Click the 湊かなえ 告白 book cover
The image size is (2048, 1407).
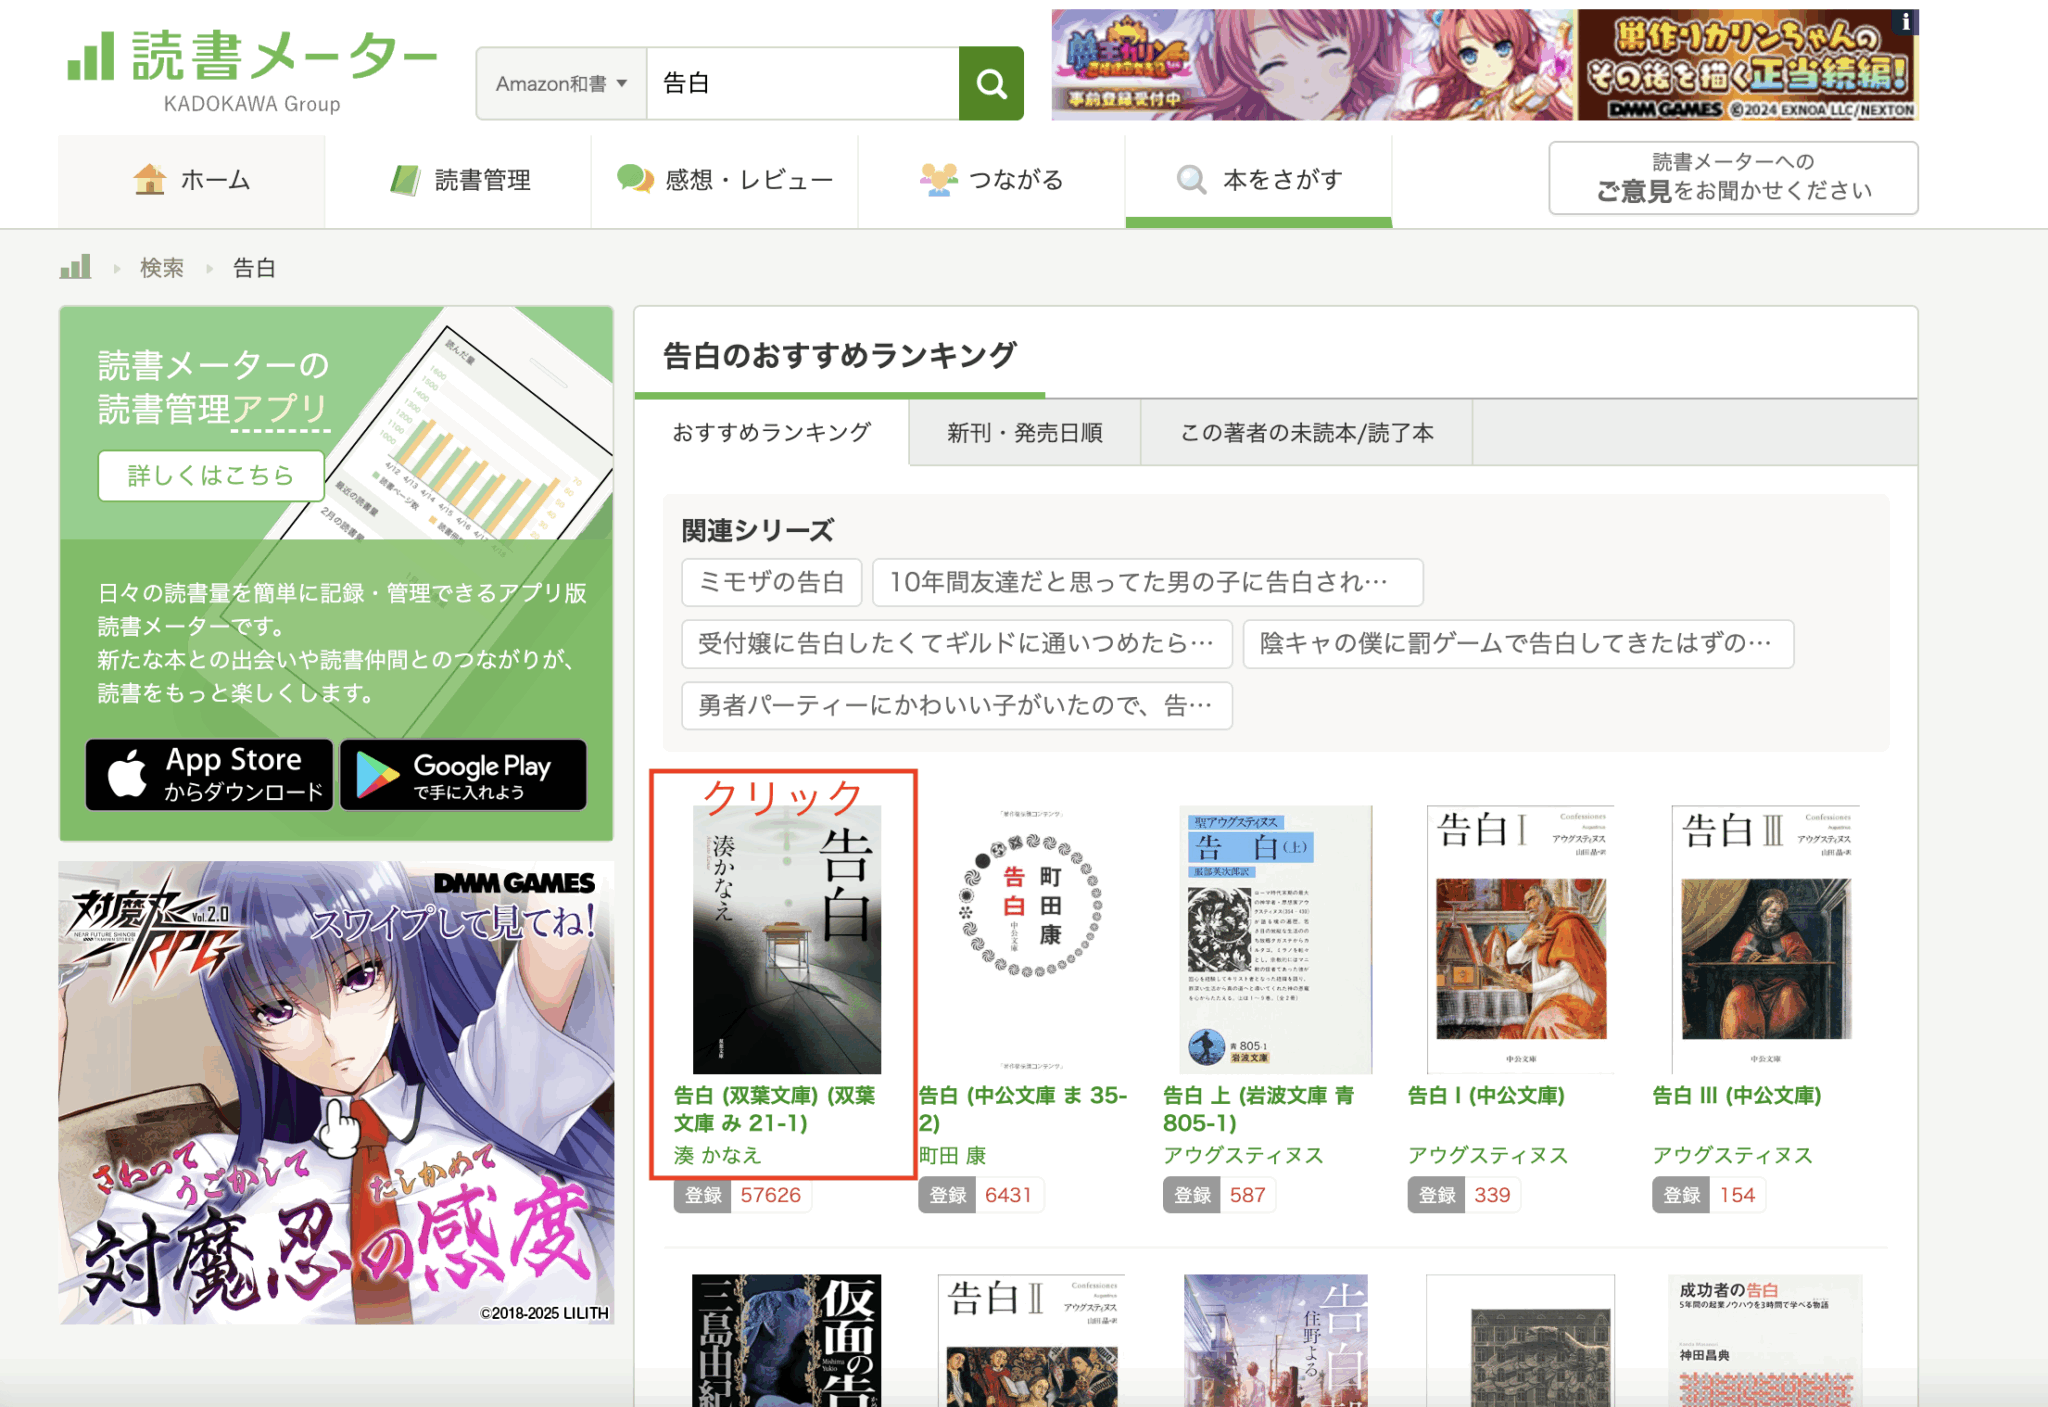coord(786,939)
